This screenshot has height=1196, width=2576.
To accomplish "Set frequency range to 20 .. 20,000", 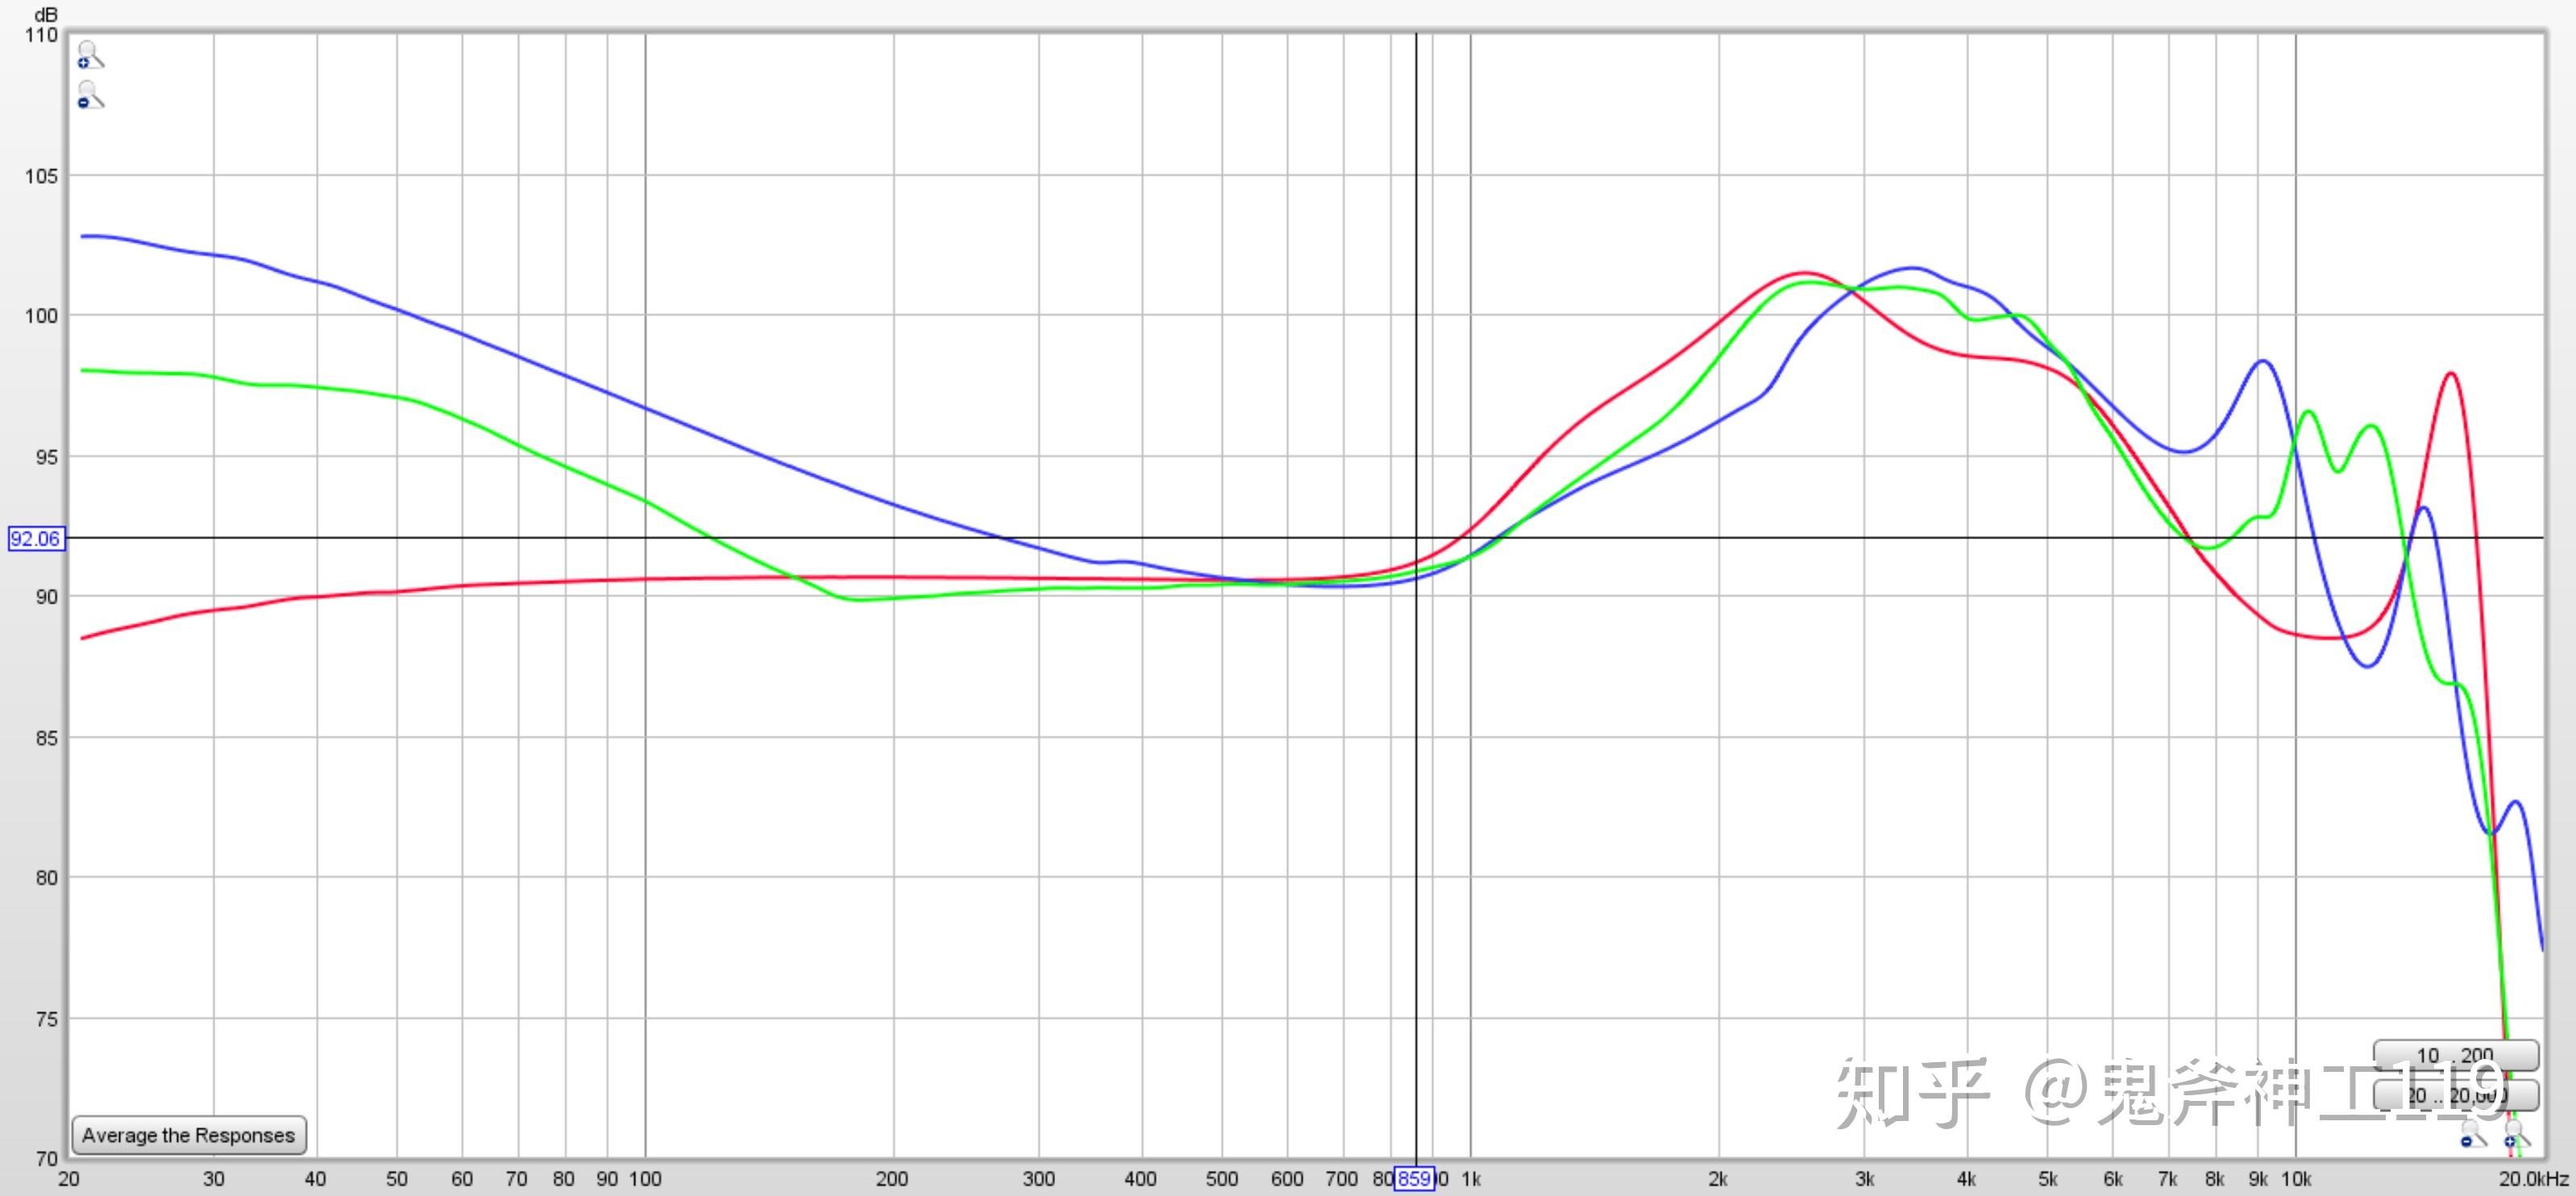I will (x=2456, y=1095).
